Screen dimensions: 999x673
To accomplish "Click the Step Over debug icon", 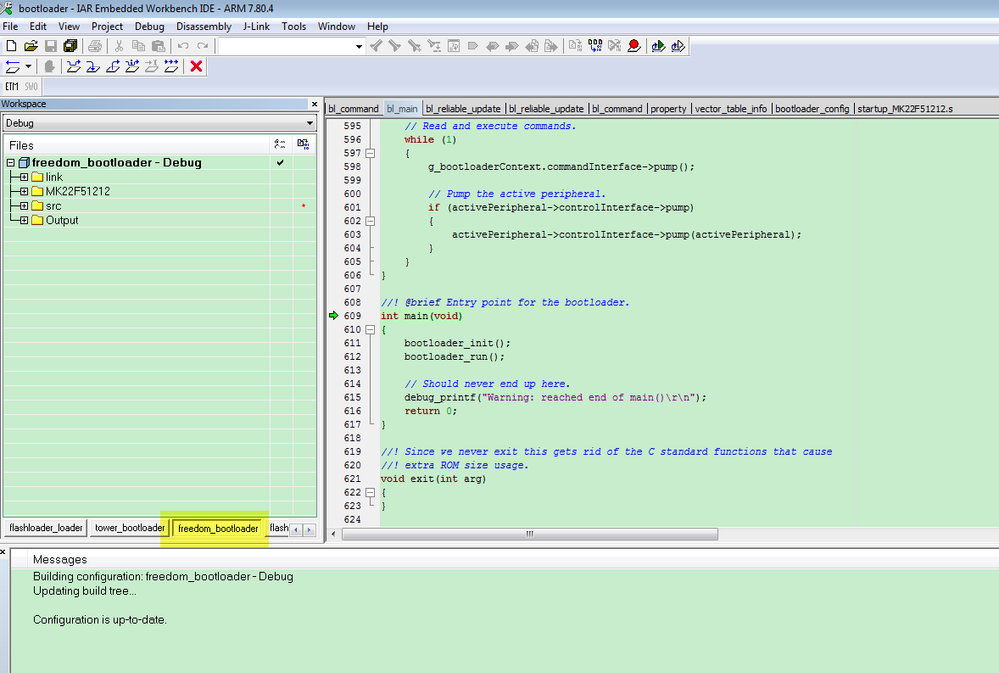I will 73,67.
